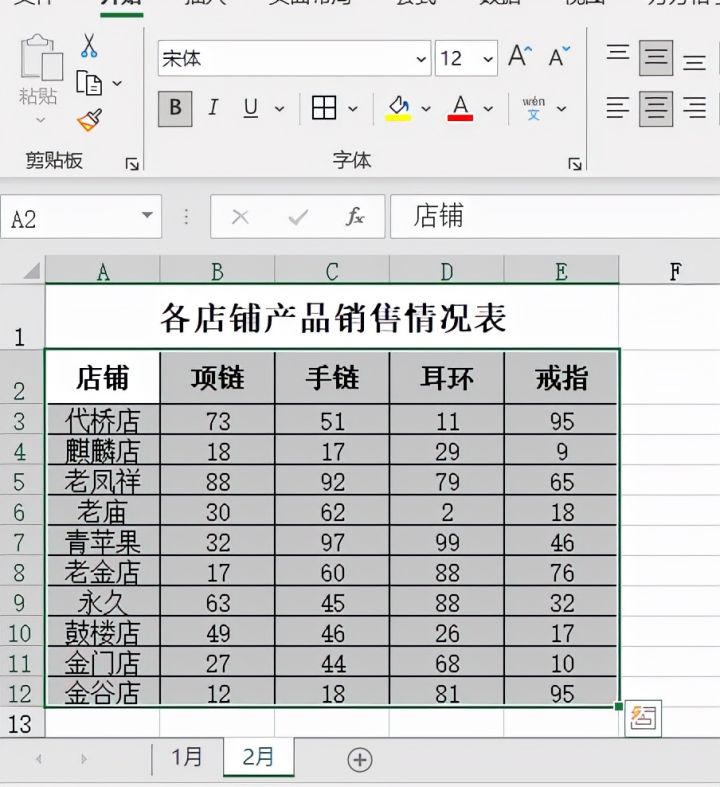This screenshot has height=787, width=720.
Task: Expand the Copy options arrow
Action: click(117, 83)
